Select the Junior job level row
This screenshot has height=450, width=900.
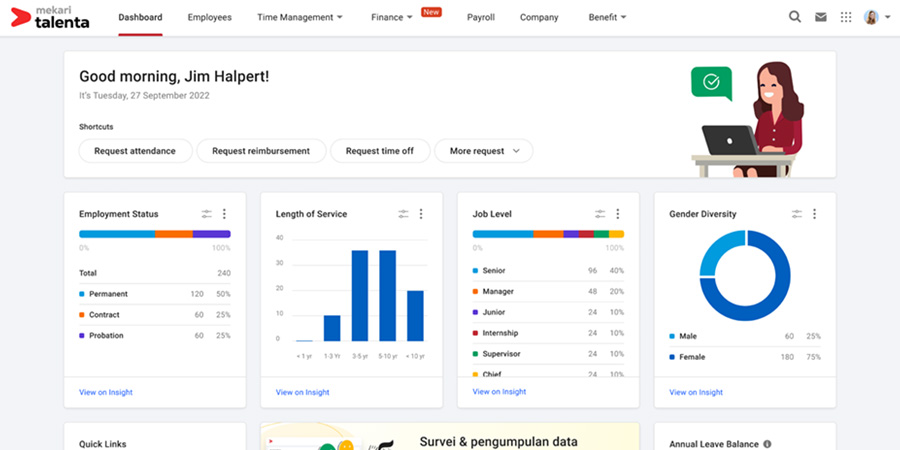tap(548, 312)
